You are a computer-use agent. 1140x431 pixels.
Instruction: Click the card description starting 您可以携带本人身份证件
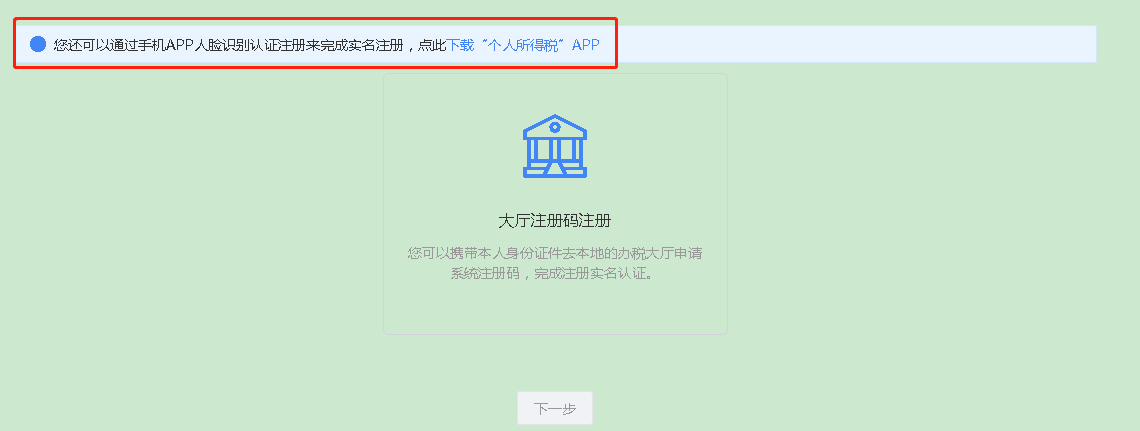click(x=555, y=264)
